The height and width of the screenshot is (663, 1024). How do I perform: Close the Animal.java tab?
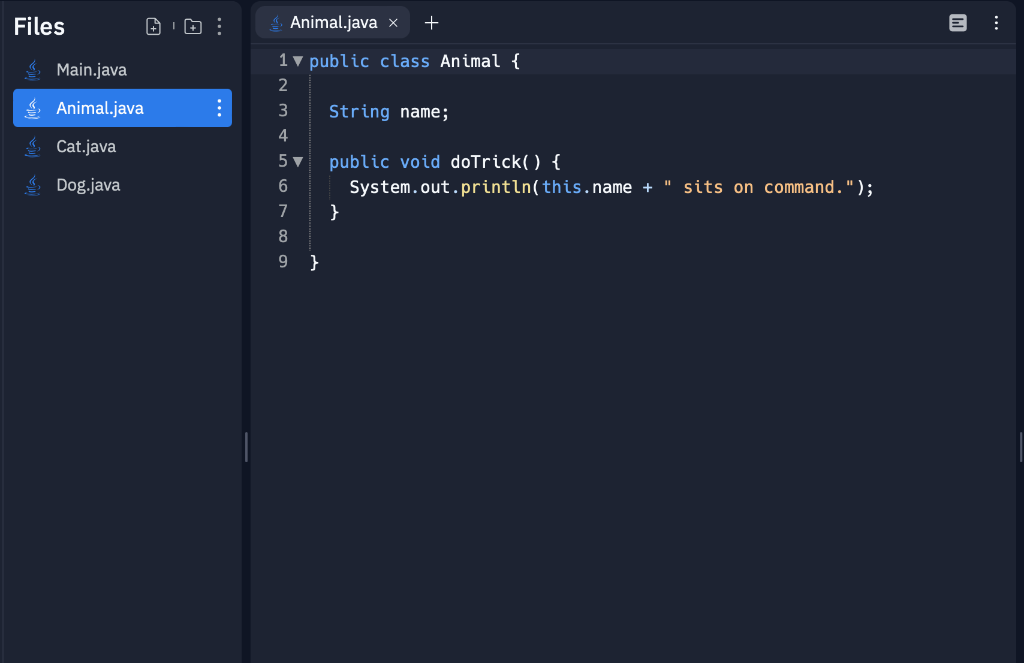[391, 22]
